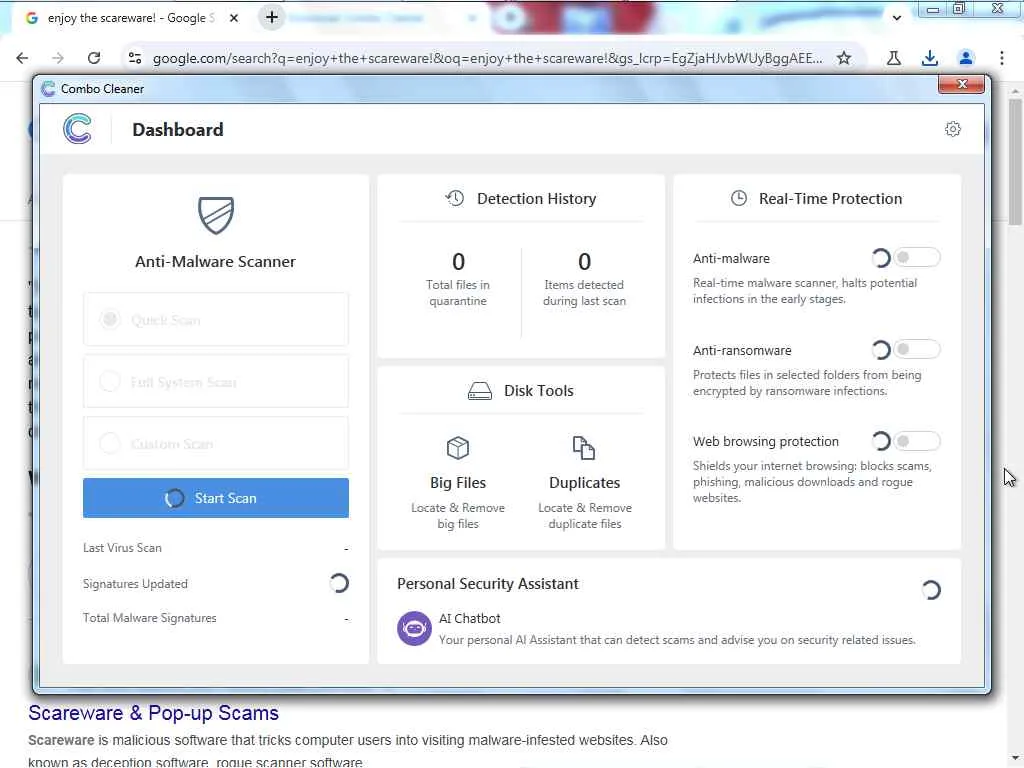Open Chrome downloads icon

tap(929, 58)
